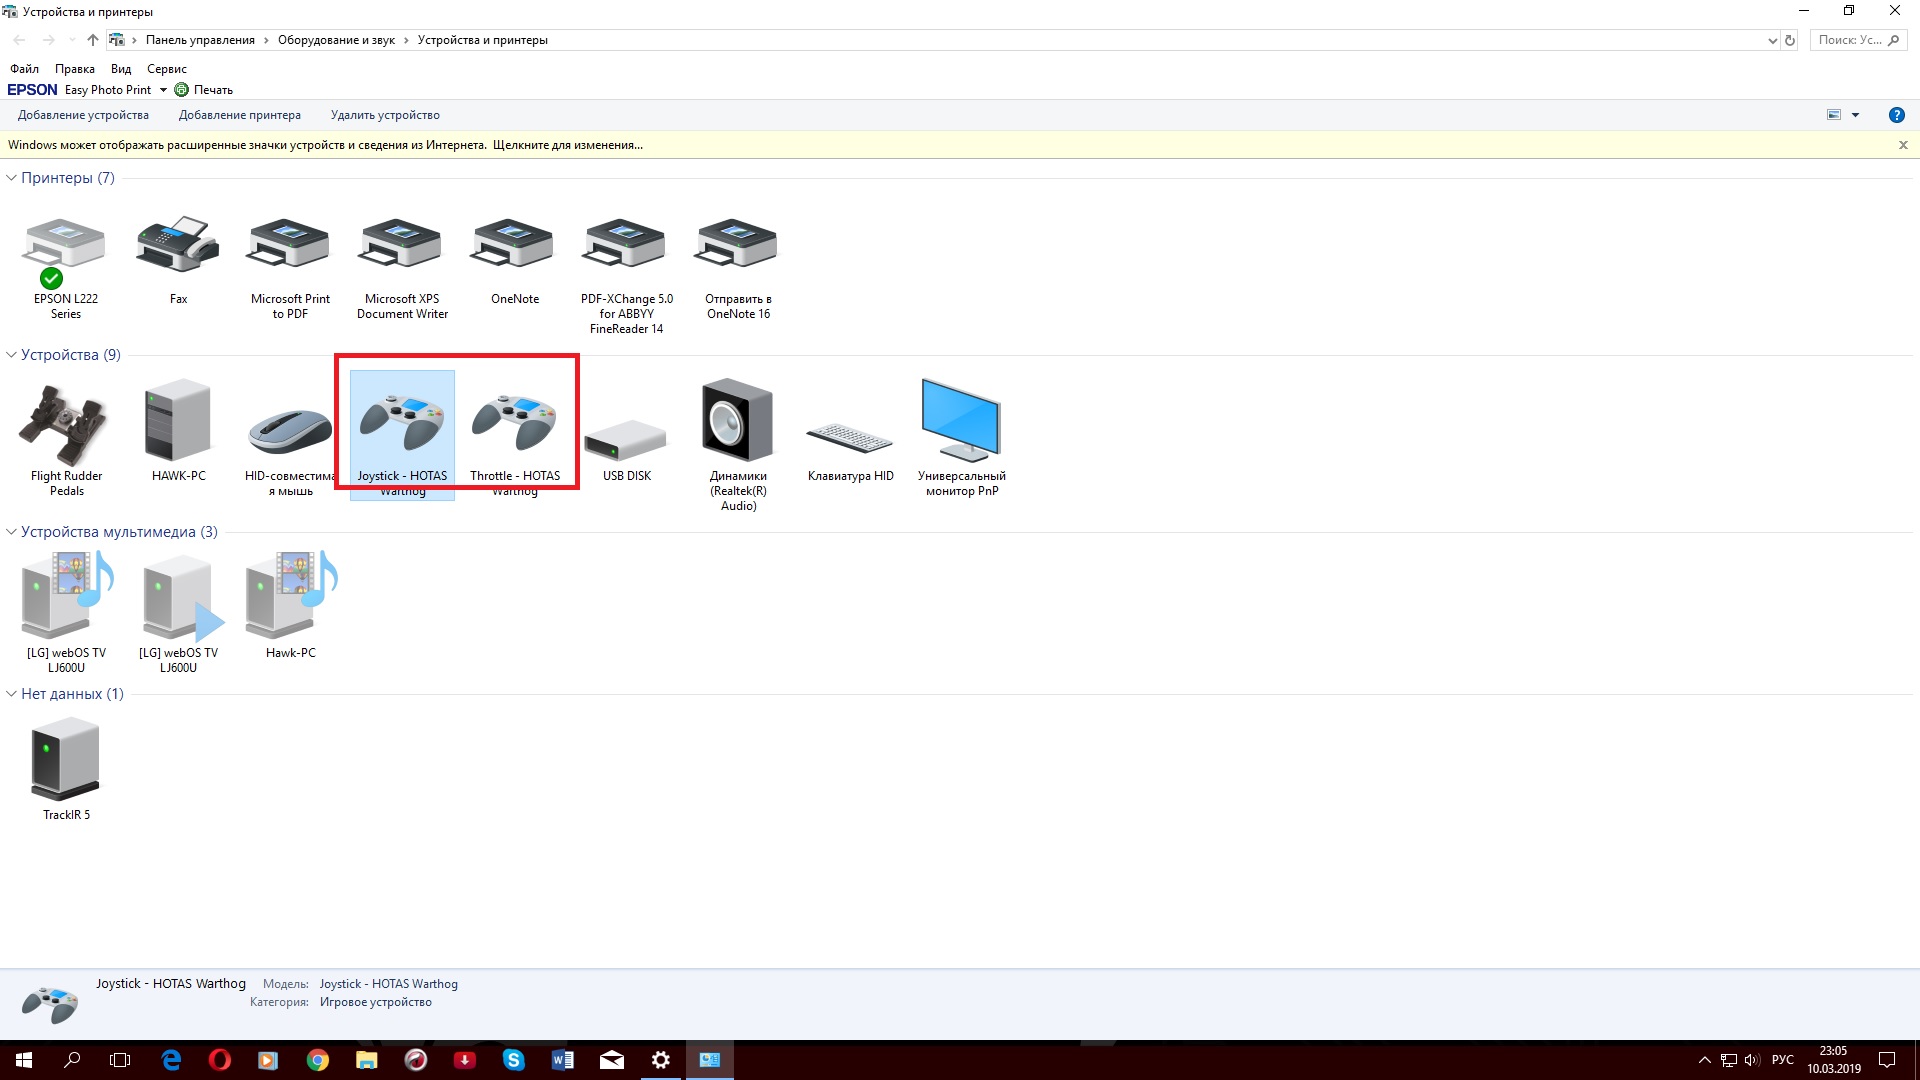Open Windows Start menu
This screenshot has width=1920, height=1080.
pyautogui.click(x=24, y=1060)
